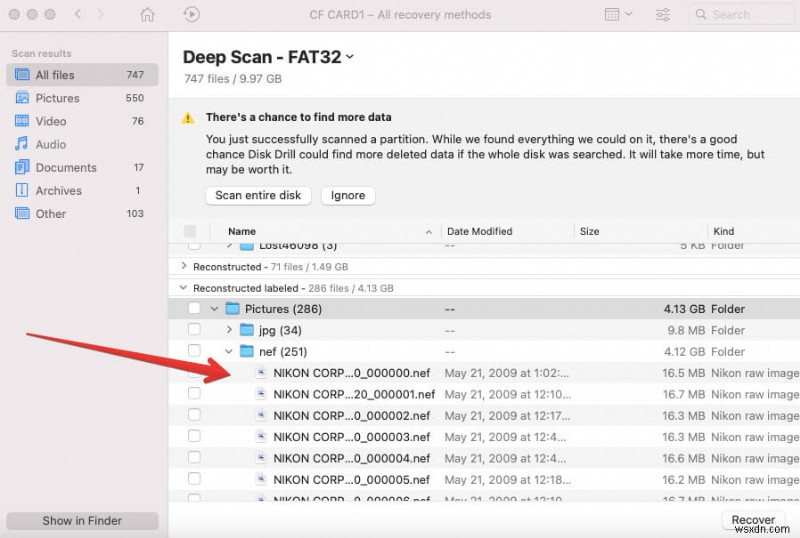Sort by Date Modified column
The image size is (800, 538).
[x=480, y=231]
